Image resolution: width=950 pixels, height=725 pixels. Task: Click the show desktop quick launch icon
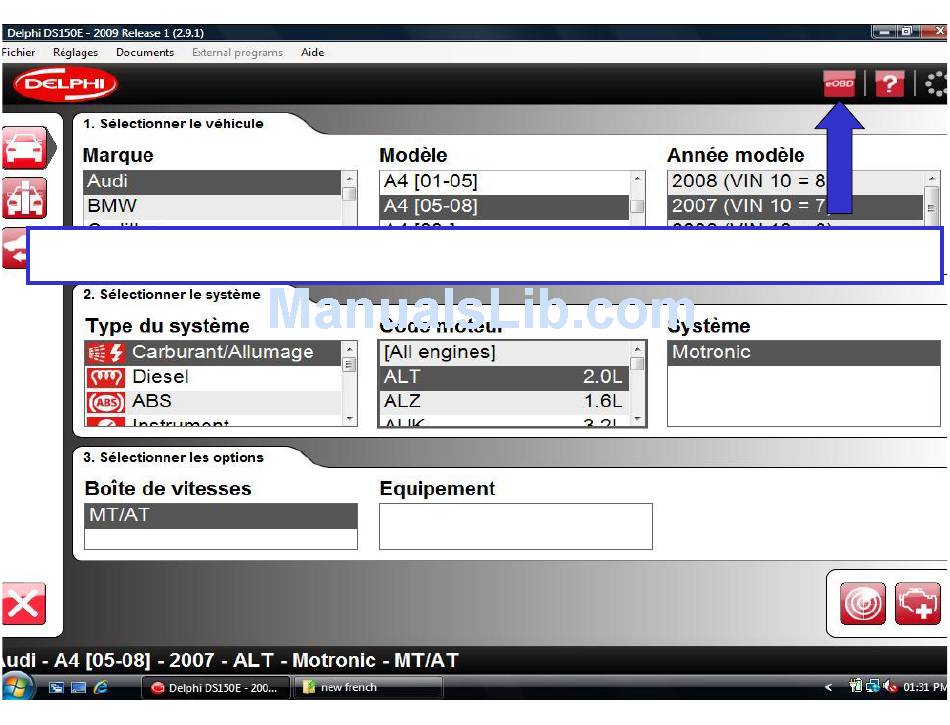click(x=56, y=687)
